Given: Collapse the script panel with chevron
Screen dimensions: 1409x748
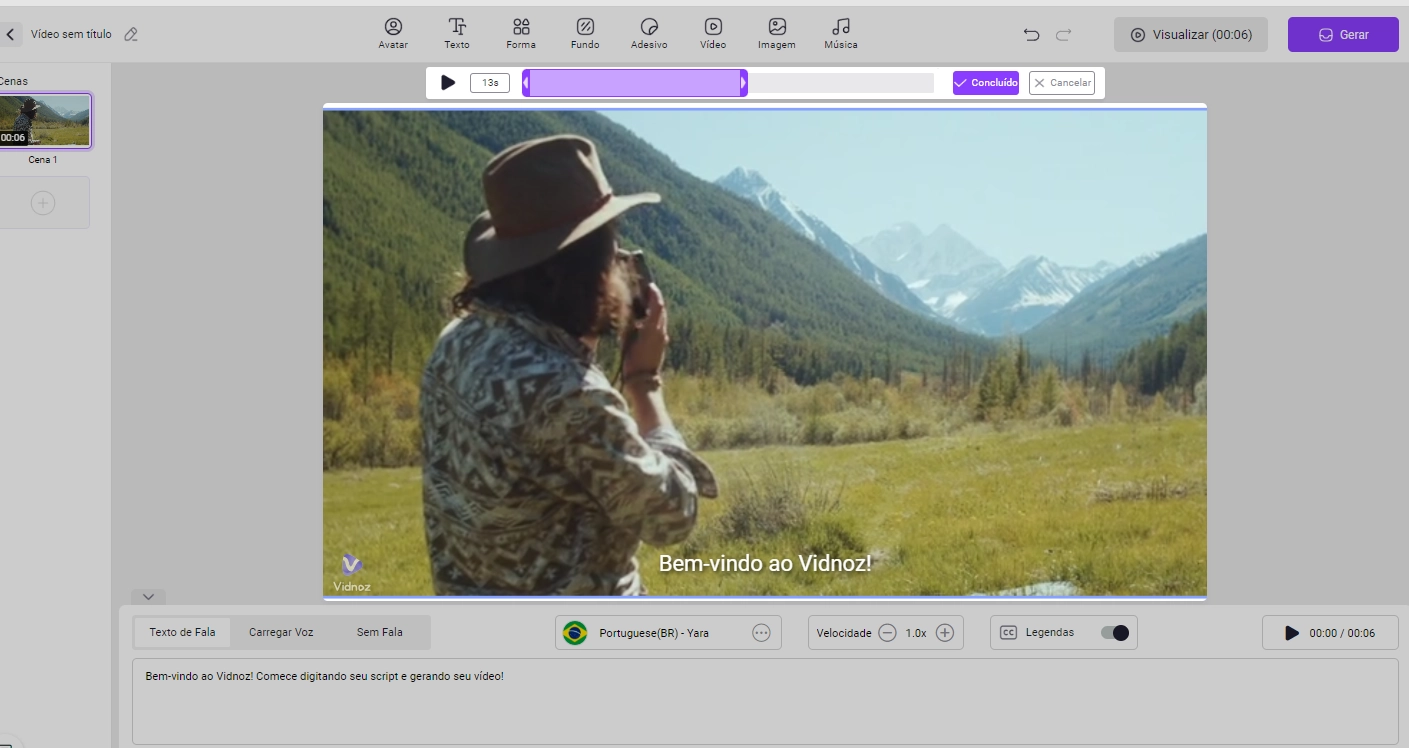Looking at the screenshot, I should pos(148,597).
